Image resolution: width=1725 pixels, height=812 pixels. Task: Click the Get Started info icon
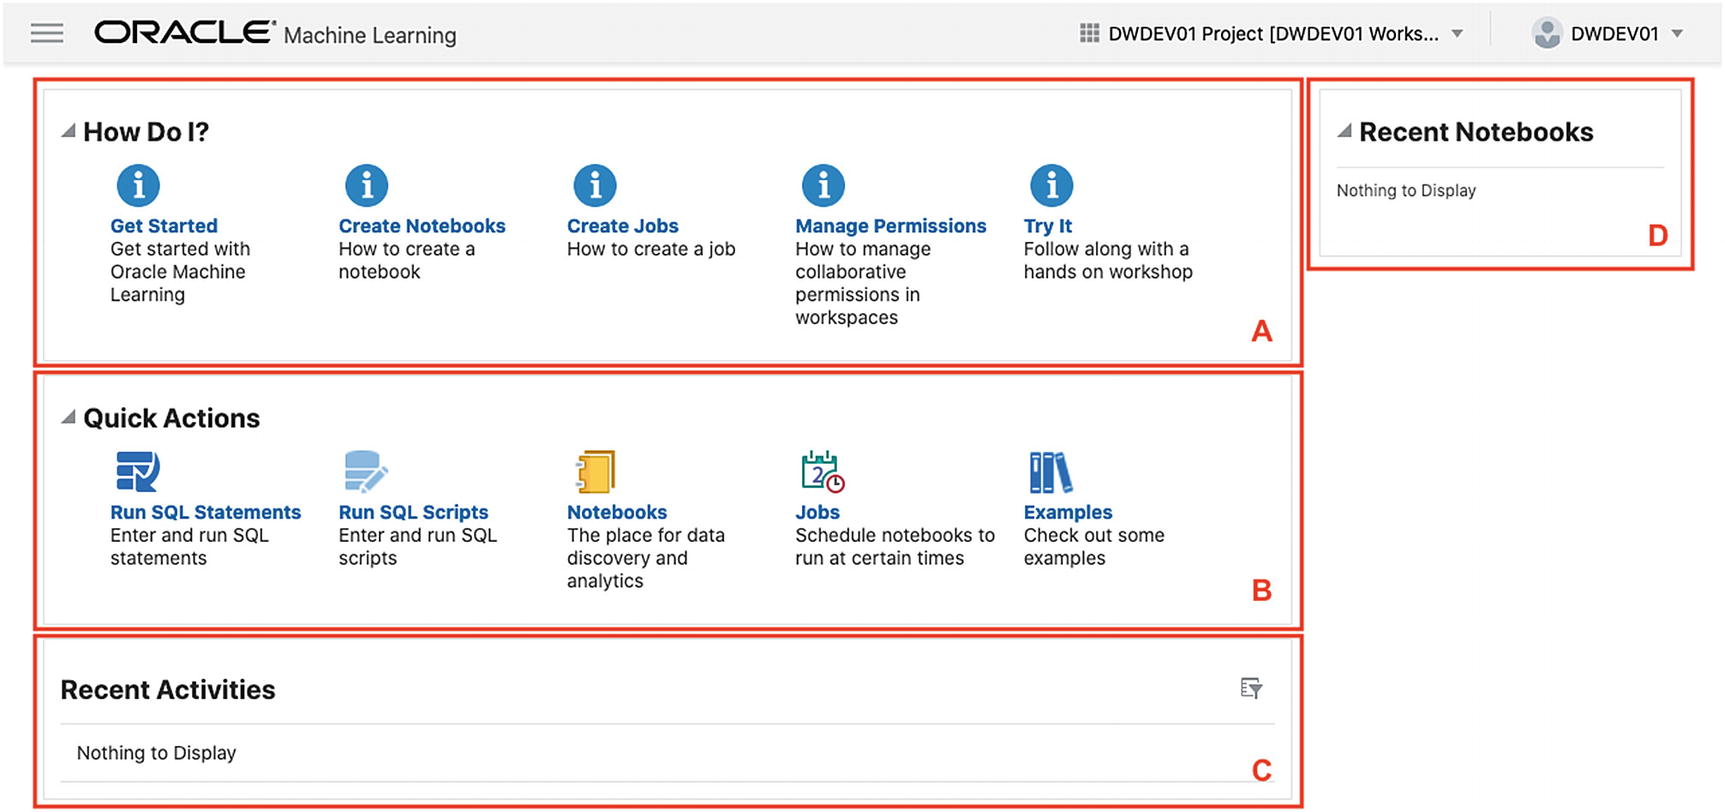pos(138,185)
